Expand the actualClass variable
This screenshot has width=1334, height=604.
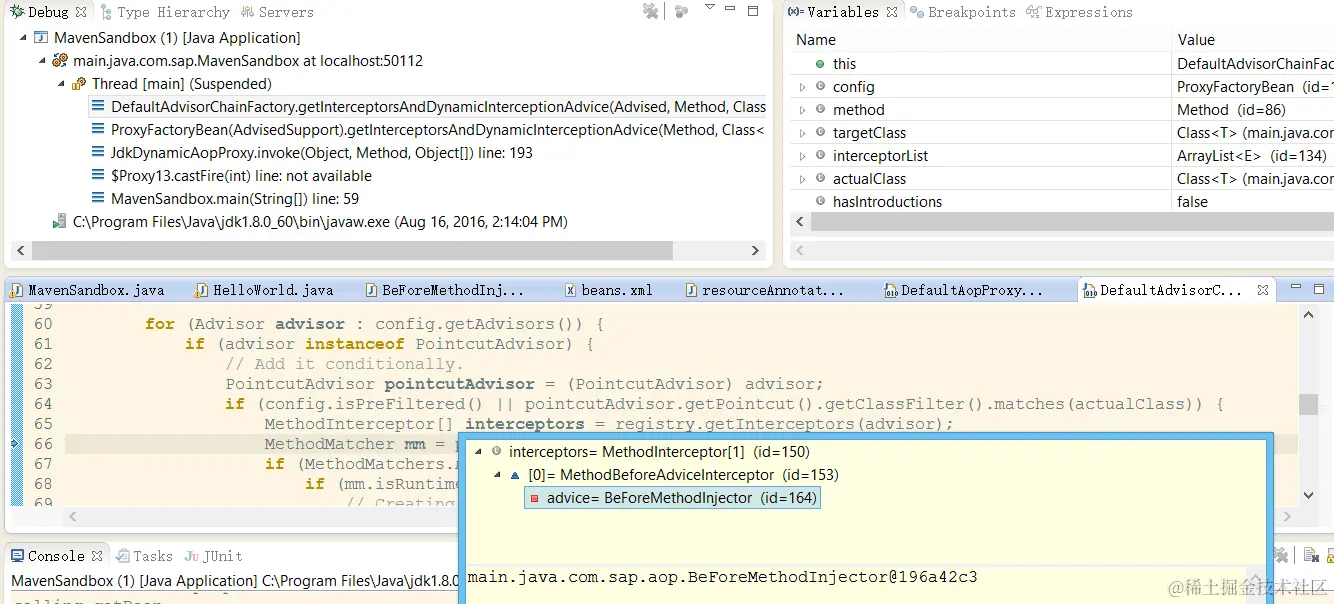[802, 179]
